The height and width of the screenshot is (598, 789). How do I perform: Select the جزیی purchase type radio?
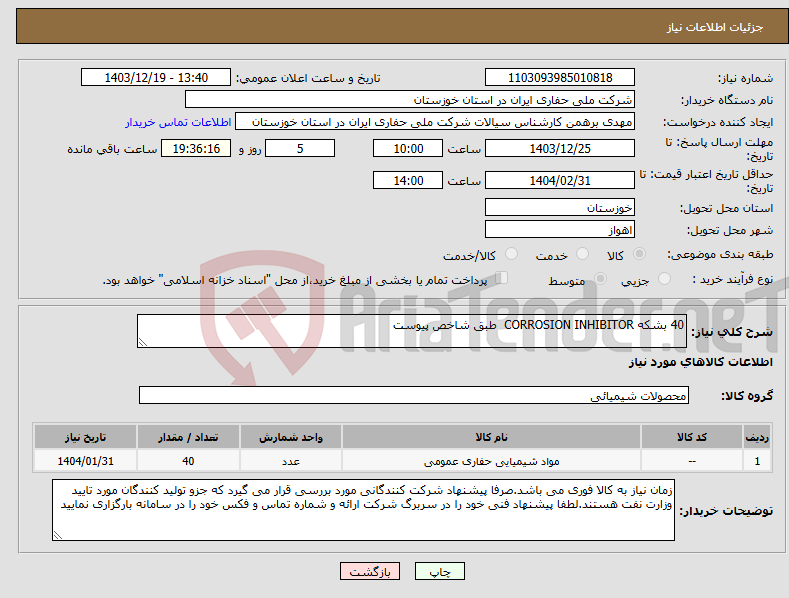pyautogui.click(x=664, y=278)
